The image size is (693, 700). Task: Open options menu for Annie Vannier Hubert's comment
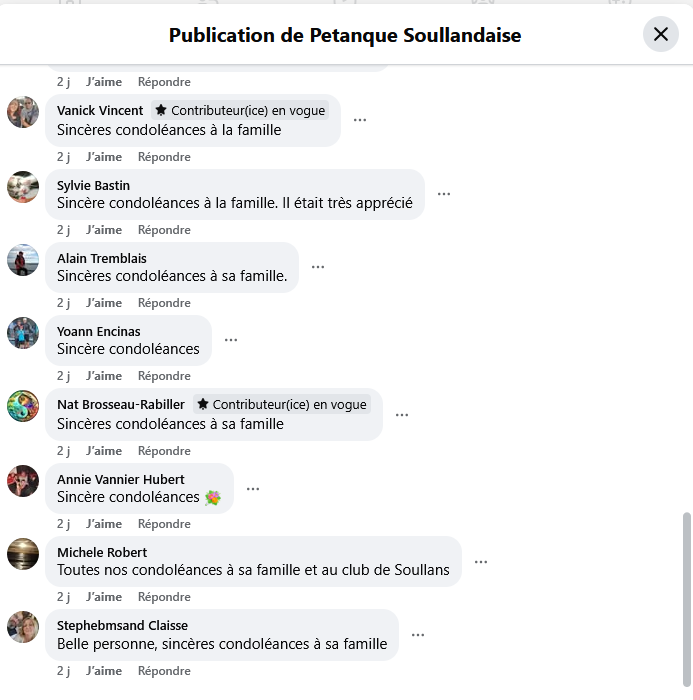point(253,489)
